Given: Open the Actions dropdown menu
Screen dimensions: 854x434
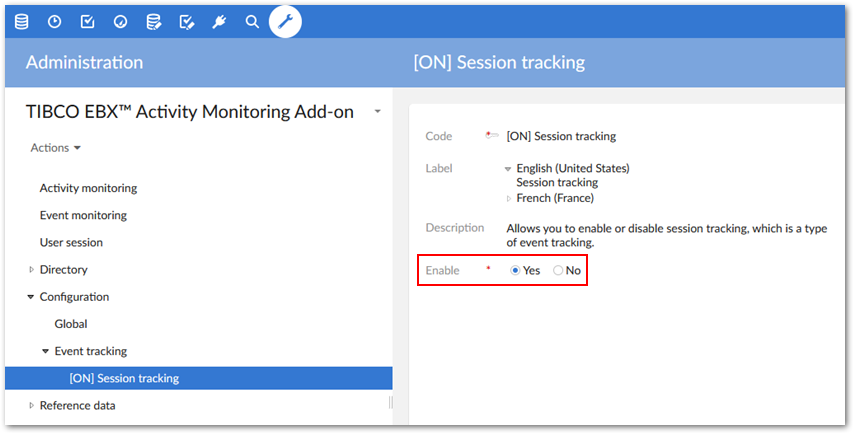Looking at the screenshot, I should tap(56, 148).
